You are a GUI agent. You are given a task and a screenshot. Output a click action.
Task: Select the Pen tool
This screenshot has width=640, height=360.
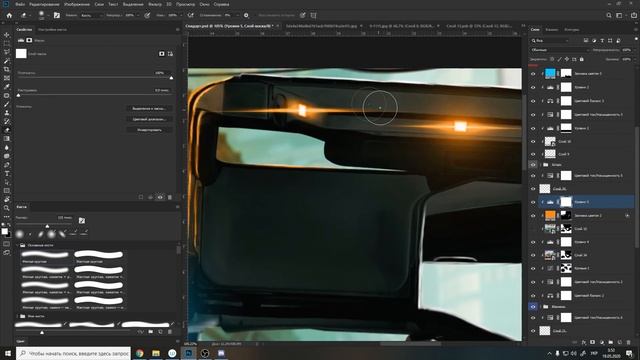click(x=7, y=165)
